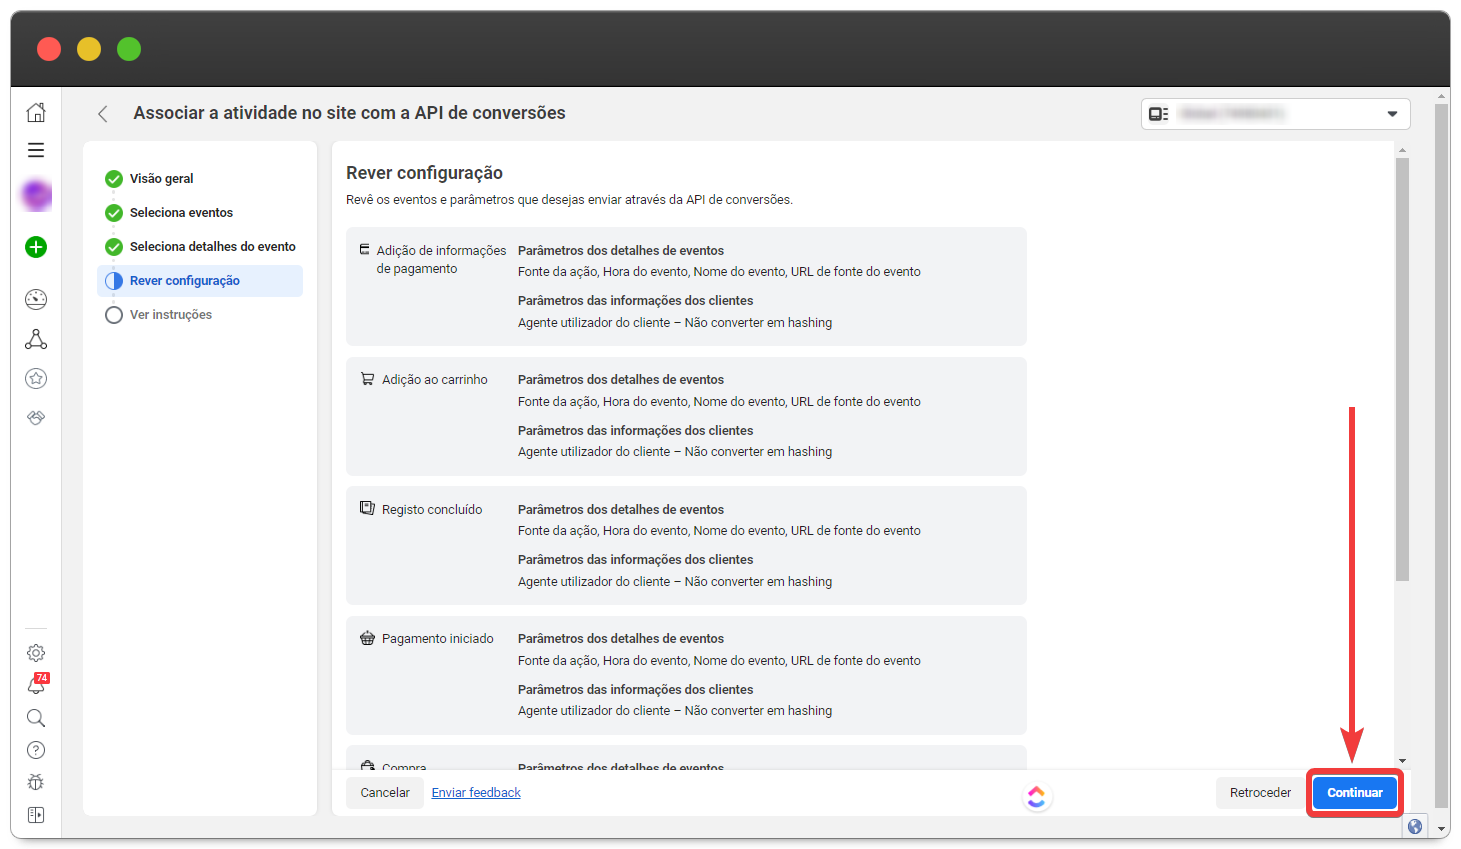Click the triangle data sources icon
The height and width of the screenshot is (849, 1461).
36,340
